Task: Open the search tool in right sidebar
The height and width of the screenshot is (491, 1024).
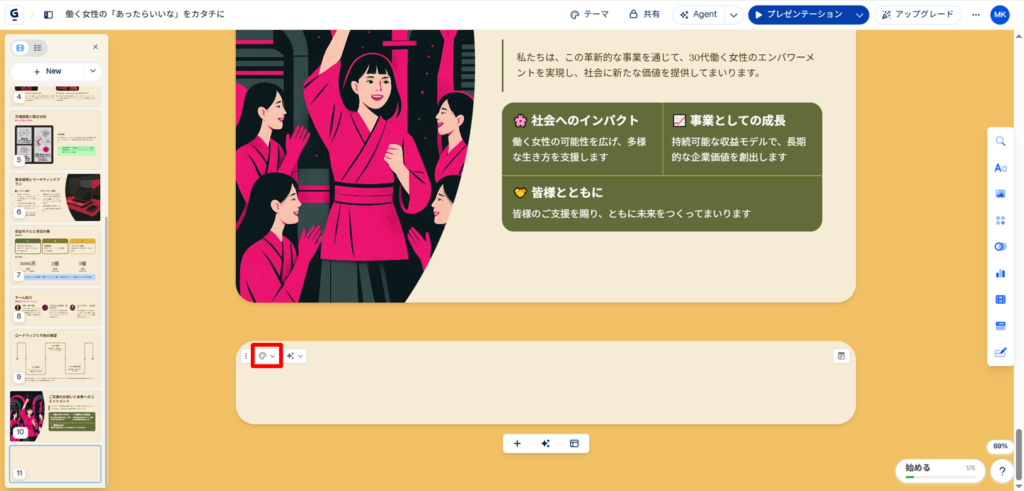Action: [x=1000, y=140]
